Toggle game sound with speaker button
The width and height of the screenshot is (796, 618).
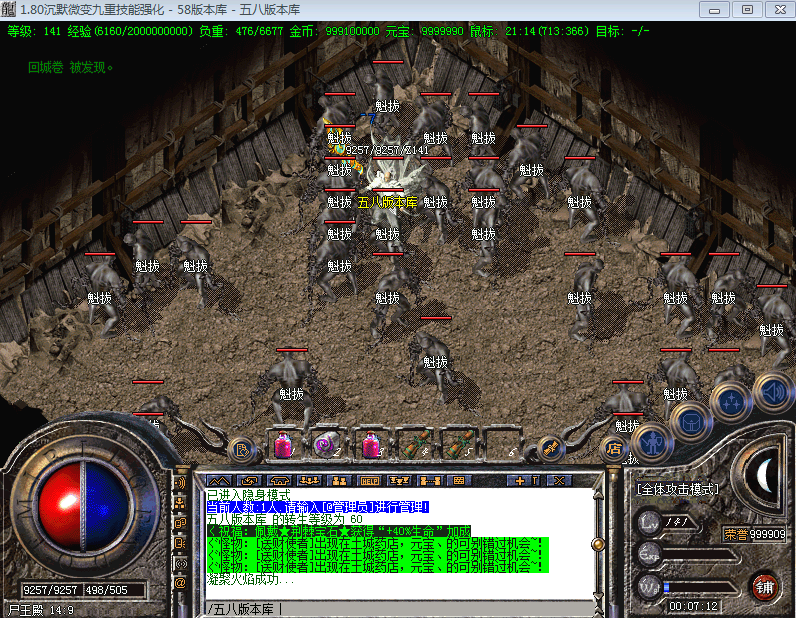click(773, 392)
